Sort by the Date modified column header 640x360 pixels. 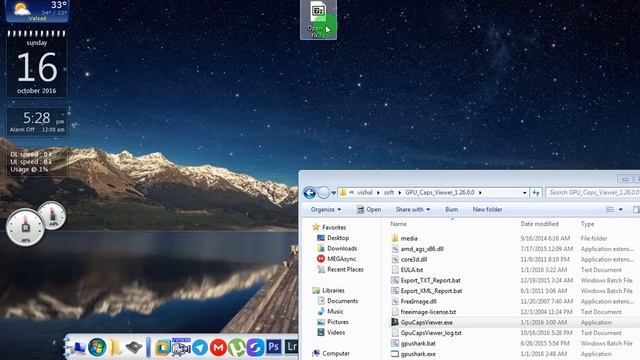click(539, 224)
